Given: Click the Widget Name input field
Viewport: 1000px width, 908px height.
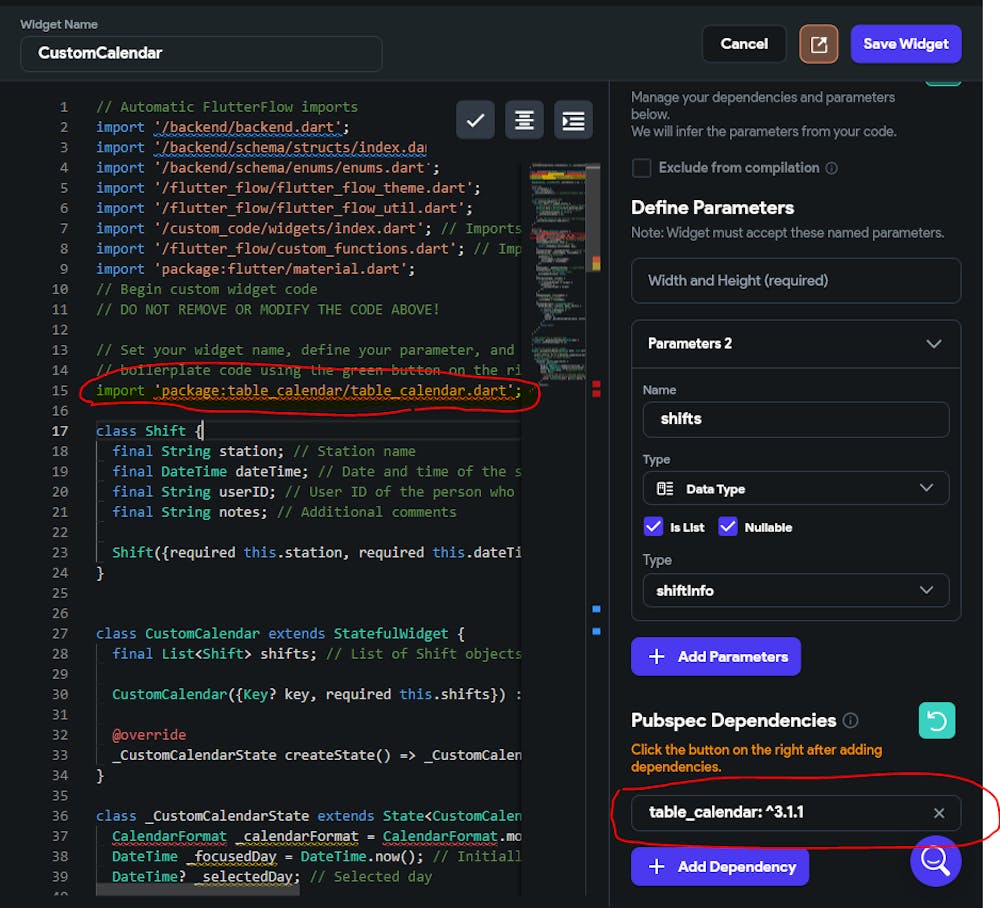Looking at the screenshot, I should coord(201,54).
